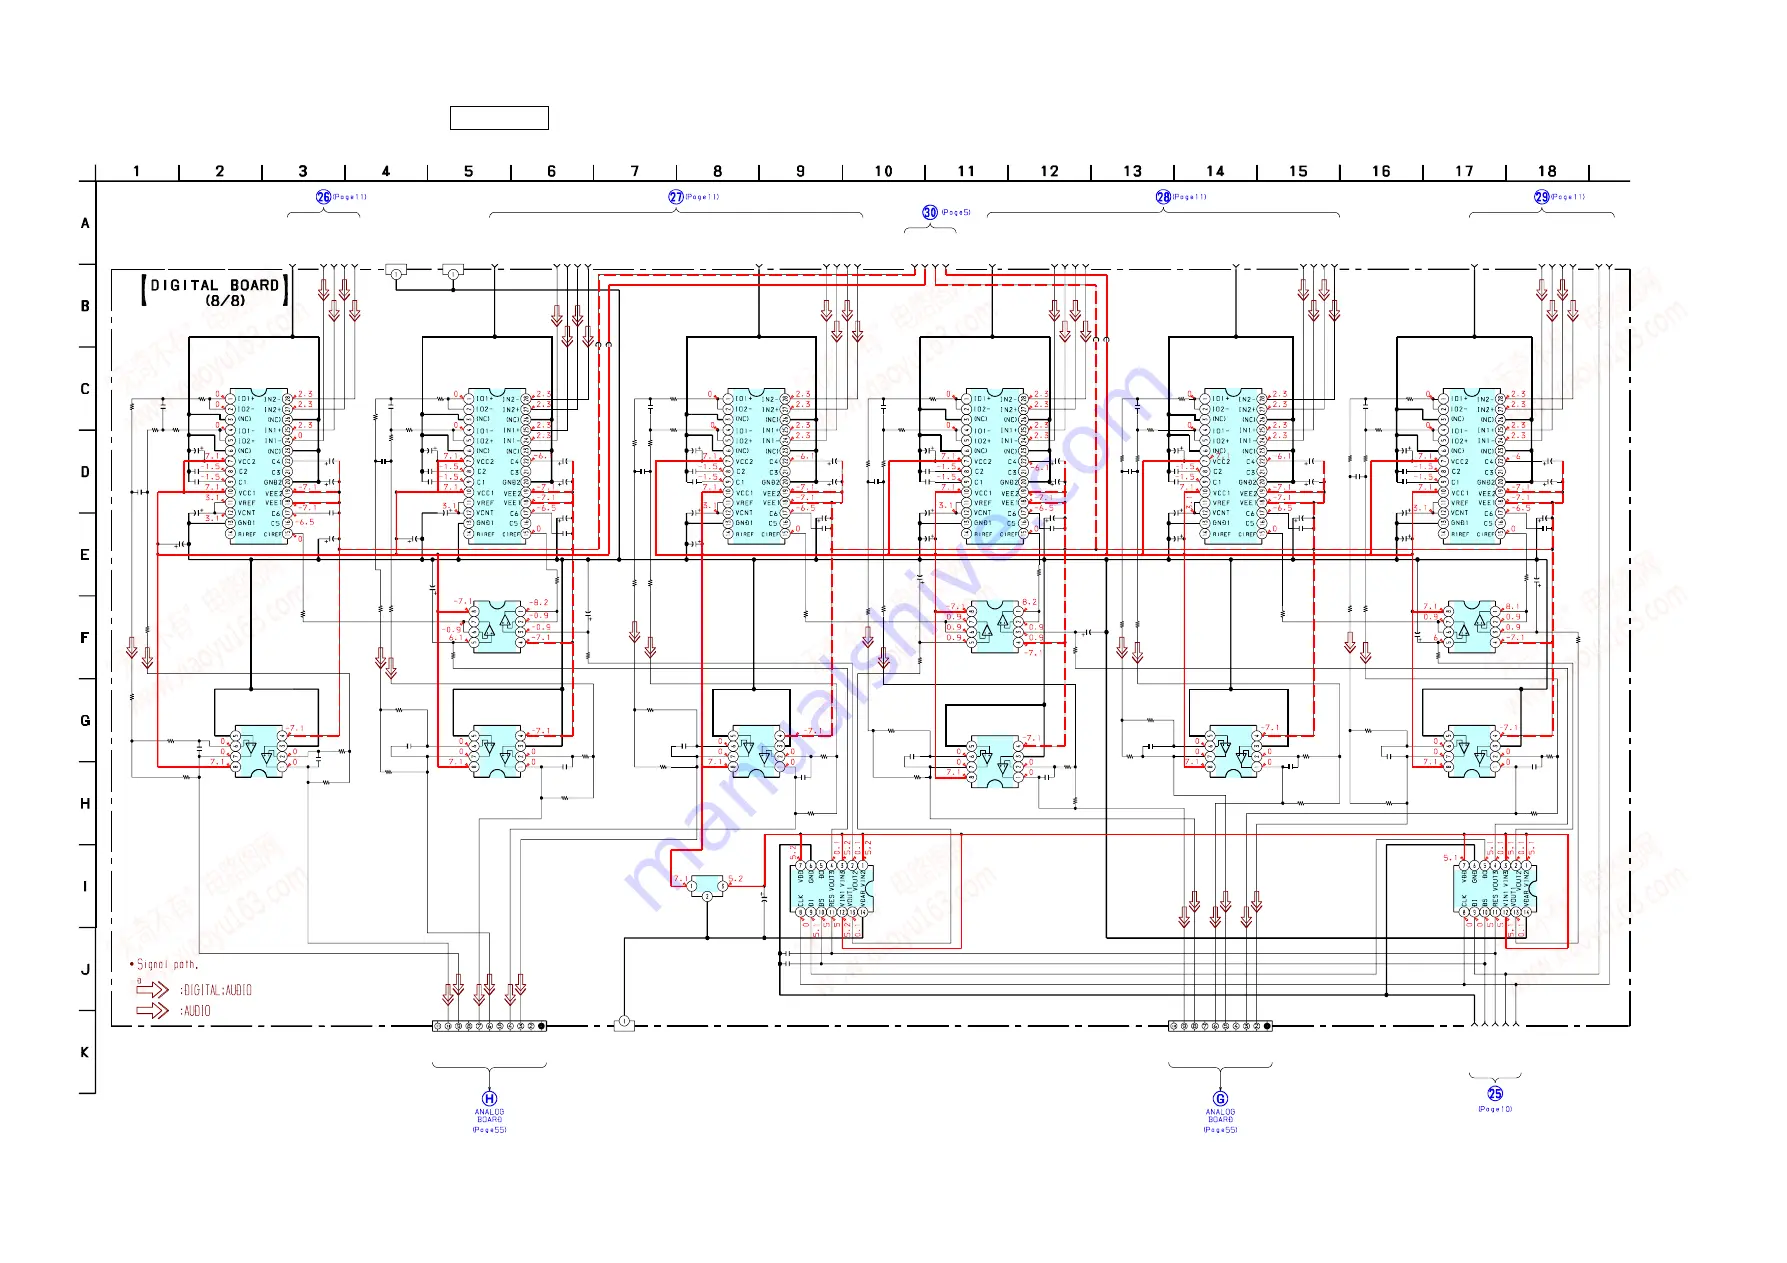Viewport: 1787px width, 1263px height.
Task: Click the ':DIGITAL AUDIO' legend label
Action: (x=216, y=990)
